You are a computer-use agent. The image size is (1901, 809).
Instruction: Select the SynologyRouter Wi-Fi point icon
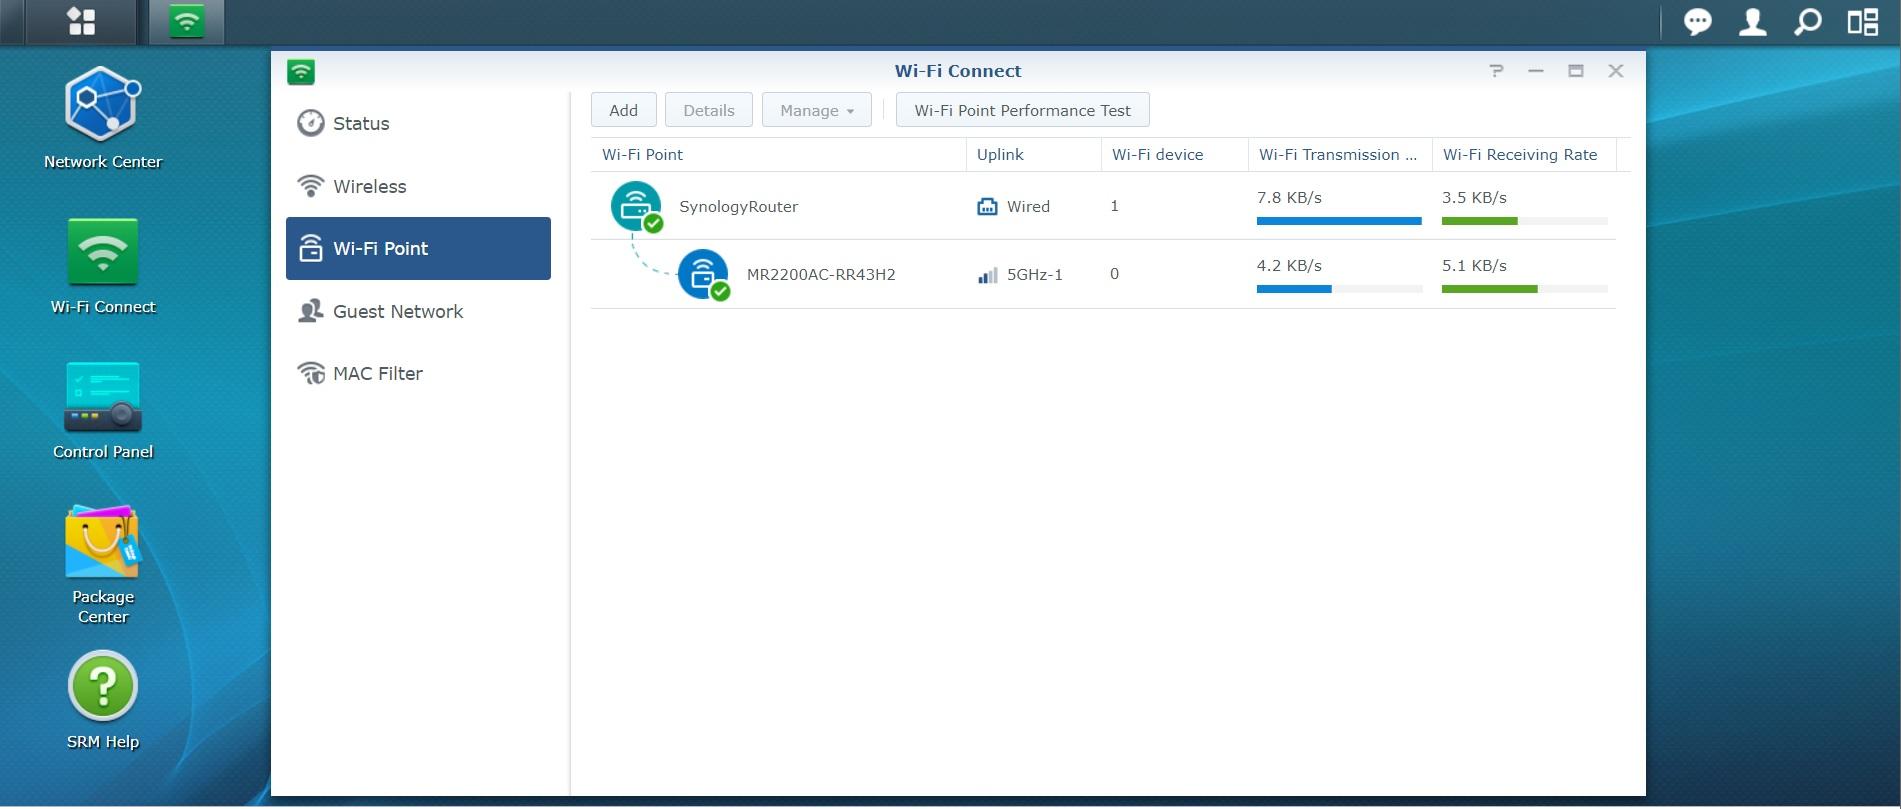coord(637,206)
